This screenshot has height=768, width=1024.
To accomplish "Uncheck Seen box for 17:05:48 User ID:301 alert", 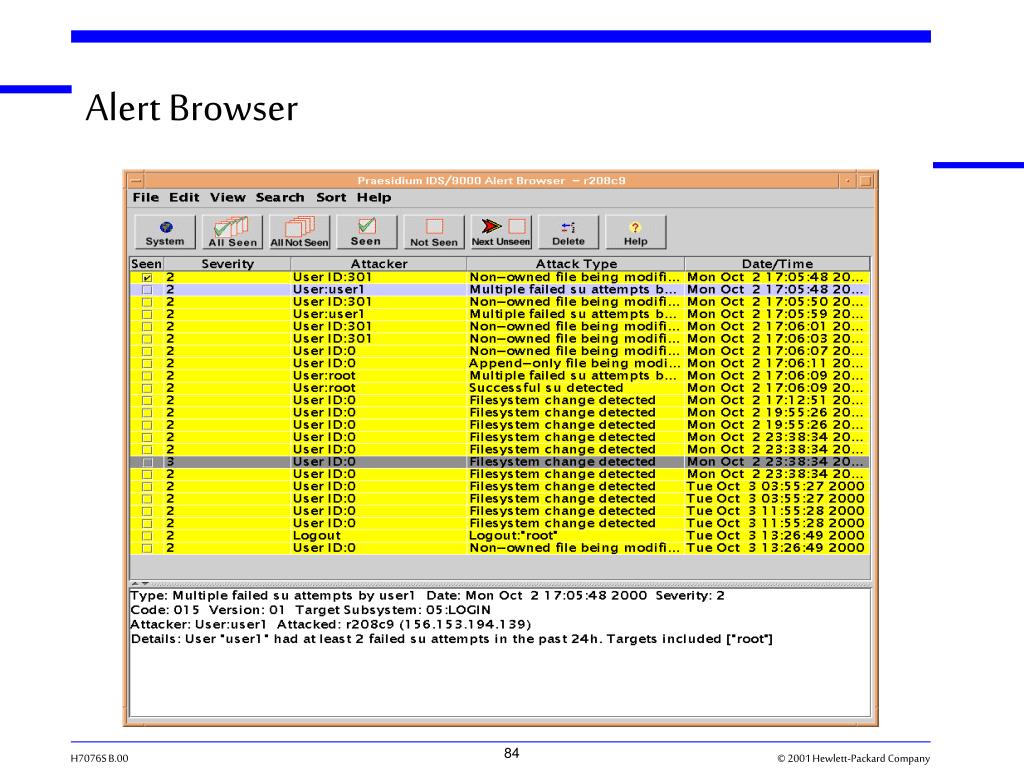I will click(x=147, y=278).
